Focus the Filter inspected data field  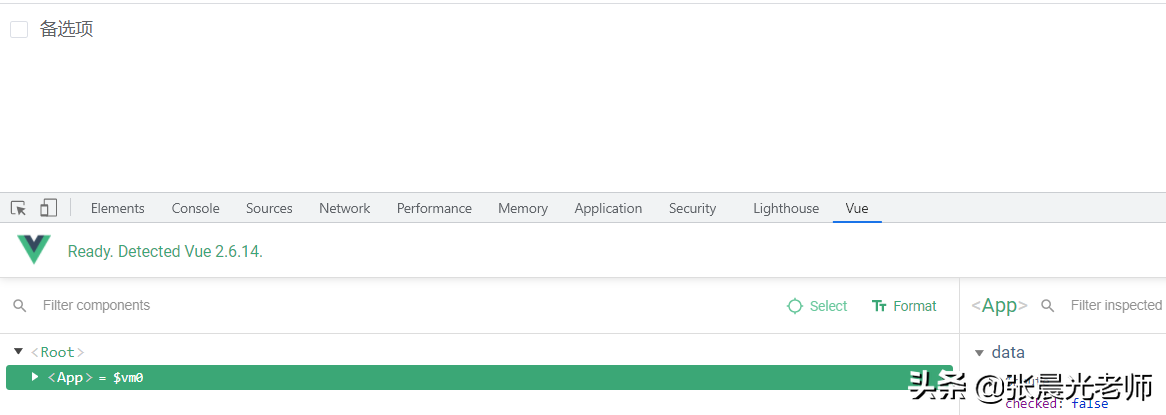(x=1115, y=306)
